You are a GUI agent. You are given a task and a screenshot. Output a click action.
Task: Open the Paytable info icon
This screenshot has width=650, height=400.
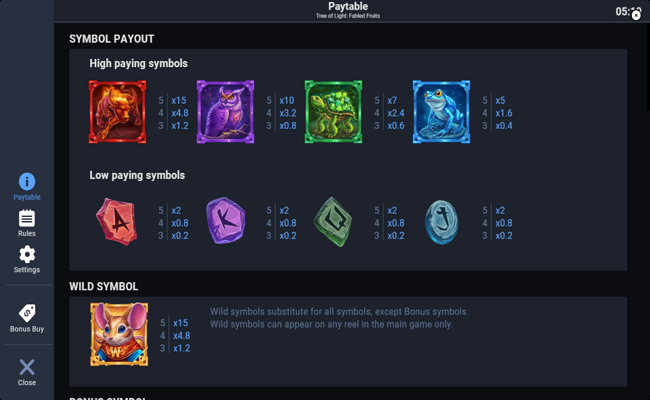pos(27,182)
